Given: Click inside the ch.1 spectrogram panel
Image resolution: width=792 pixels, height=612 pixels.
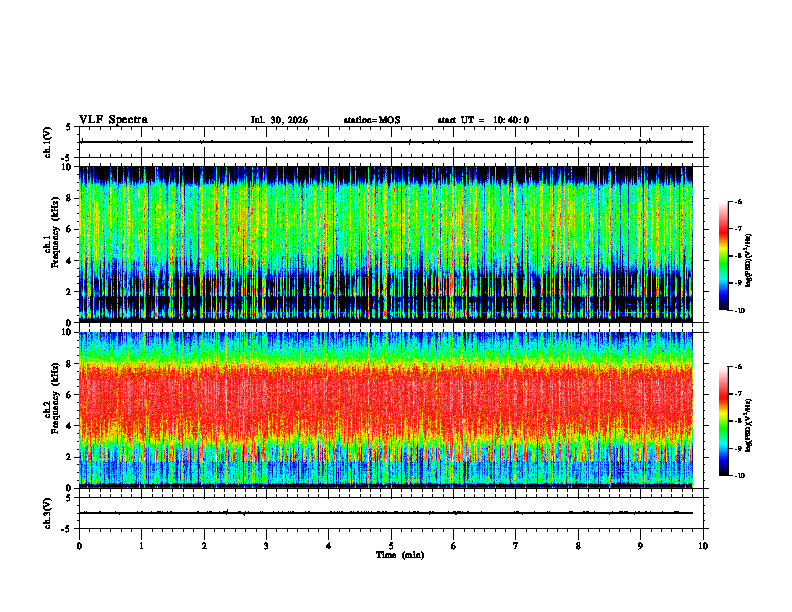Looking at the screenshot, I should 386,244.
